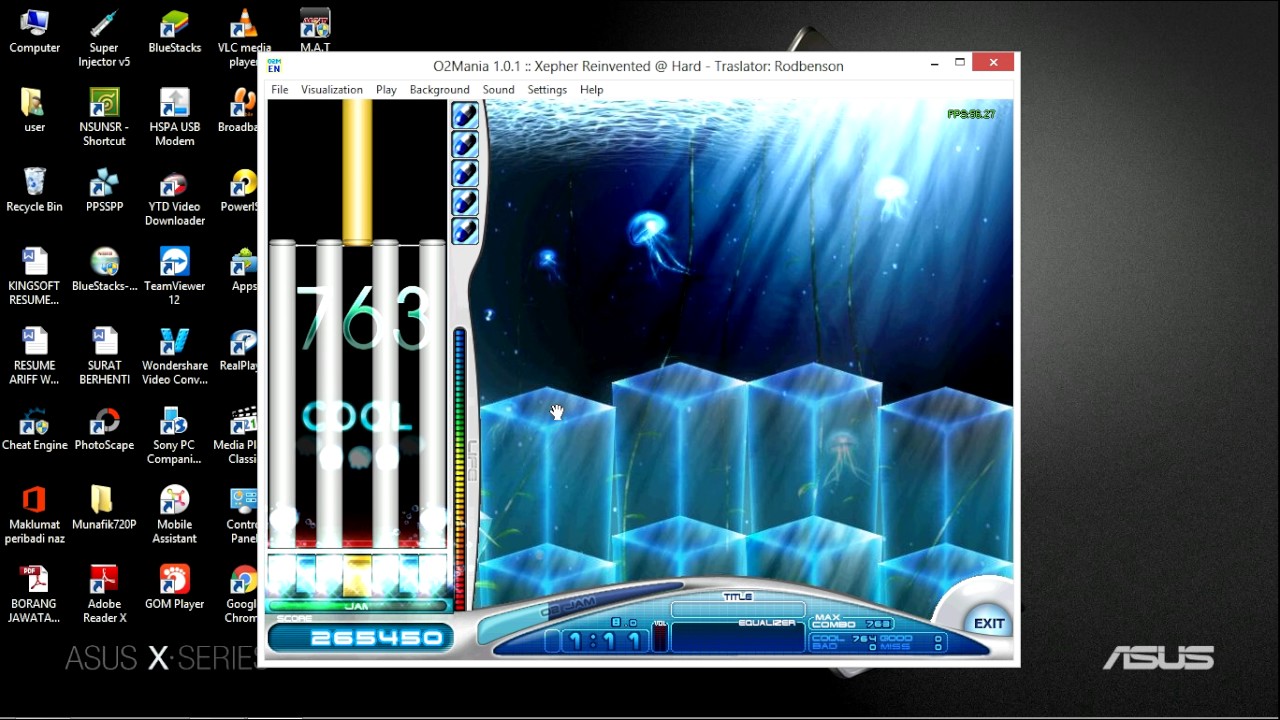The height and width of the screenshot is (720, 1280).
Task: Select the Recycle Bin icon
Action: tap(35, 190)
